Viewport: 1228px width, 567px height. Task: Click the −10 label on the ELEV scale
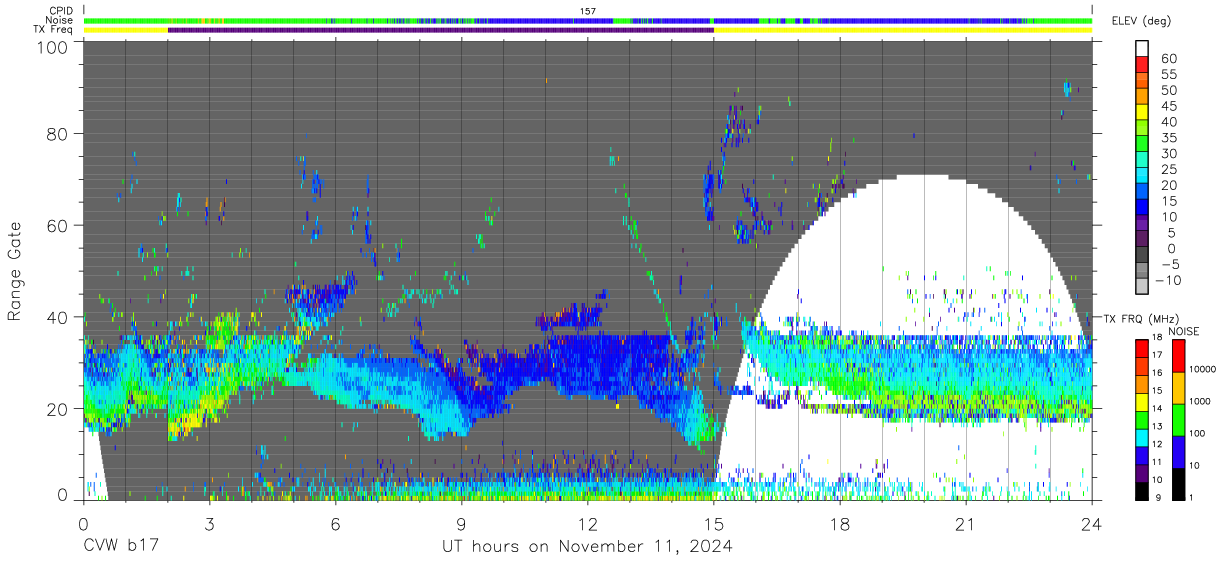pyautogui.click(x=1167, y=279)
